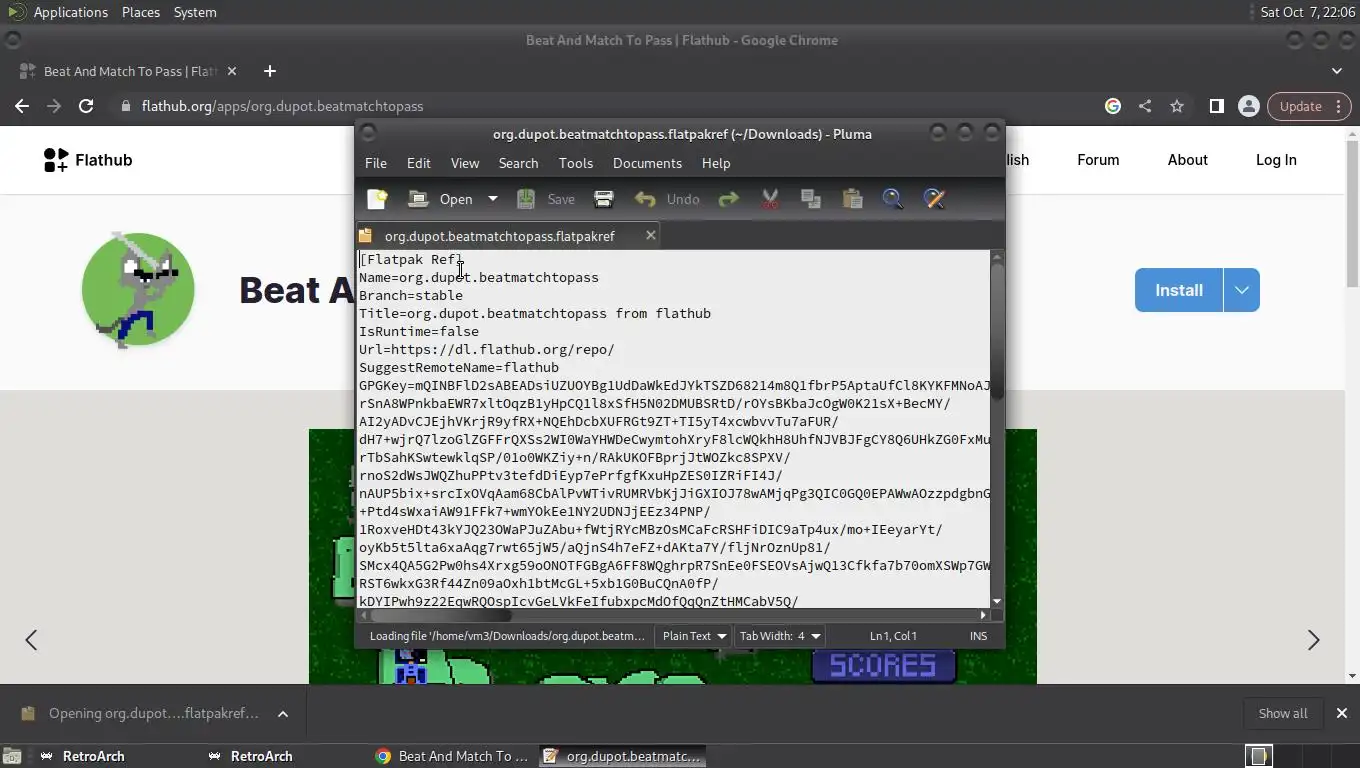
Task: Open the Documents menu in Pluma
Action: [647, 163]
